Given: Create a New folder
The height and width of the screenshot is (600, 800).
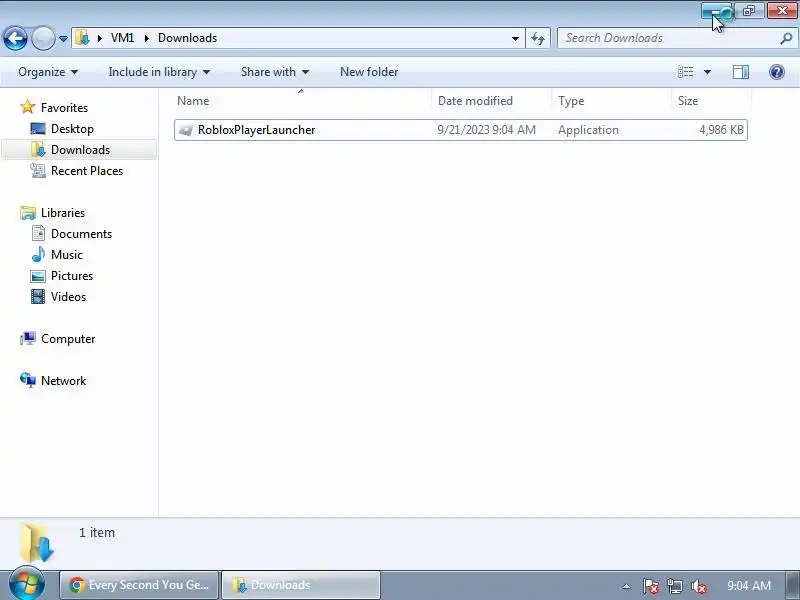Looking at the screenshot, I should tap(369, 72).
